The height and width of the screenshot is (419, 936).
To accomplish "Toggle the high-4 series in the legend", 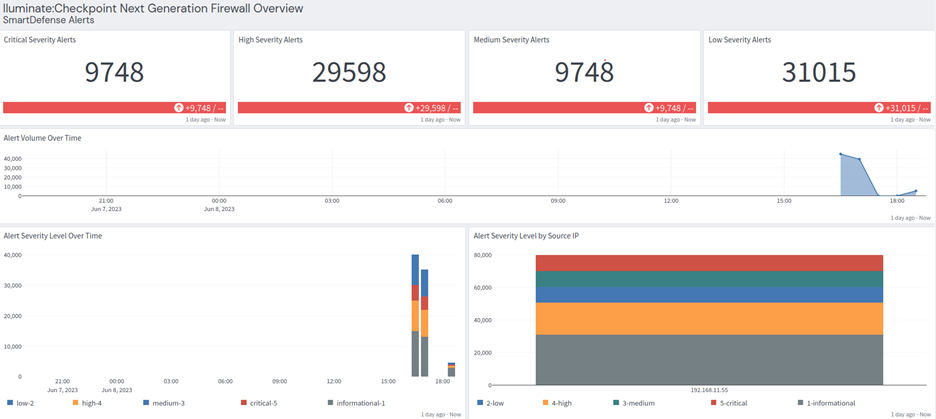I will coord(87,403).
